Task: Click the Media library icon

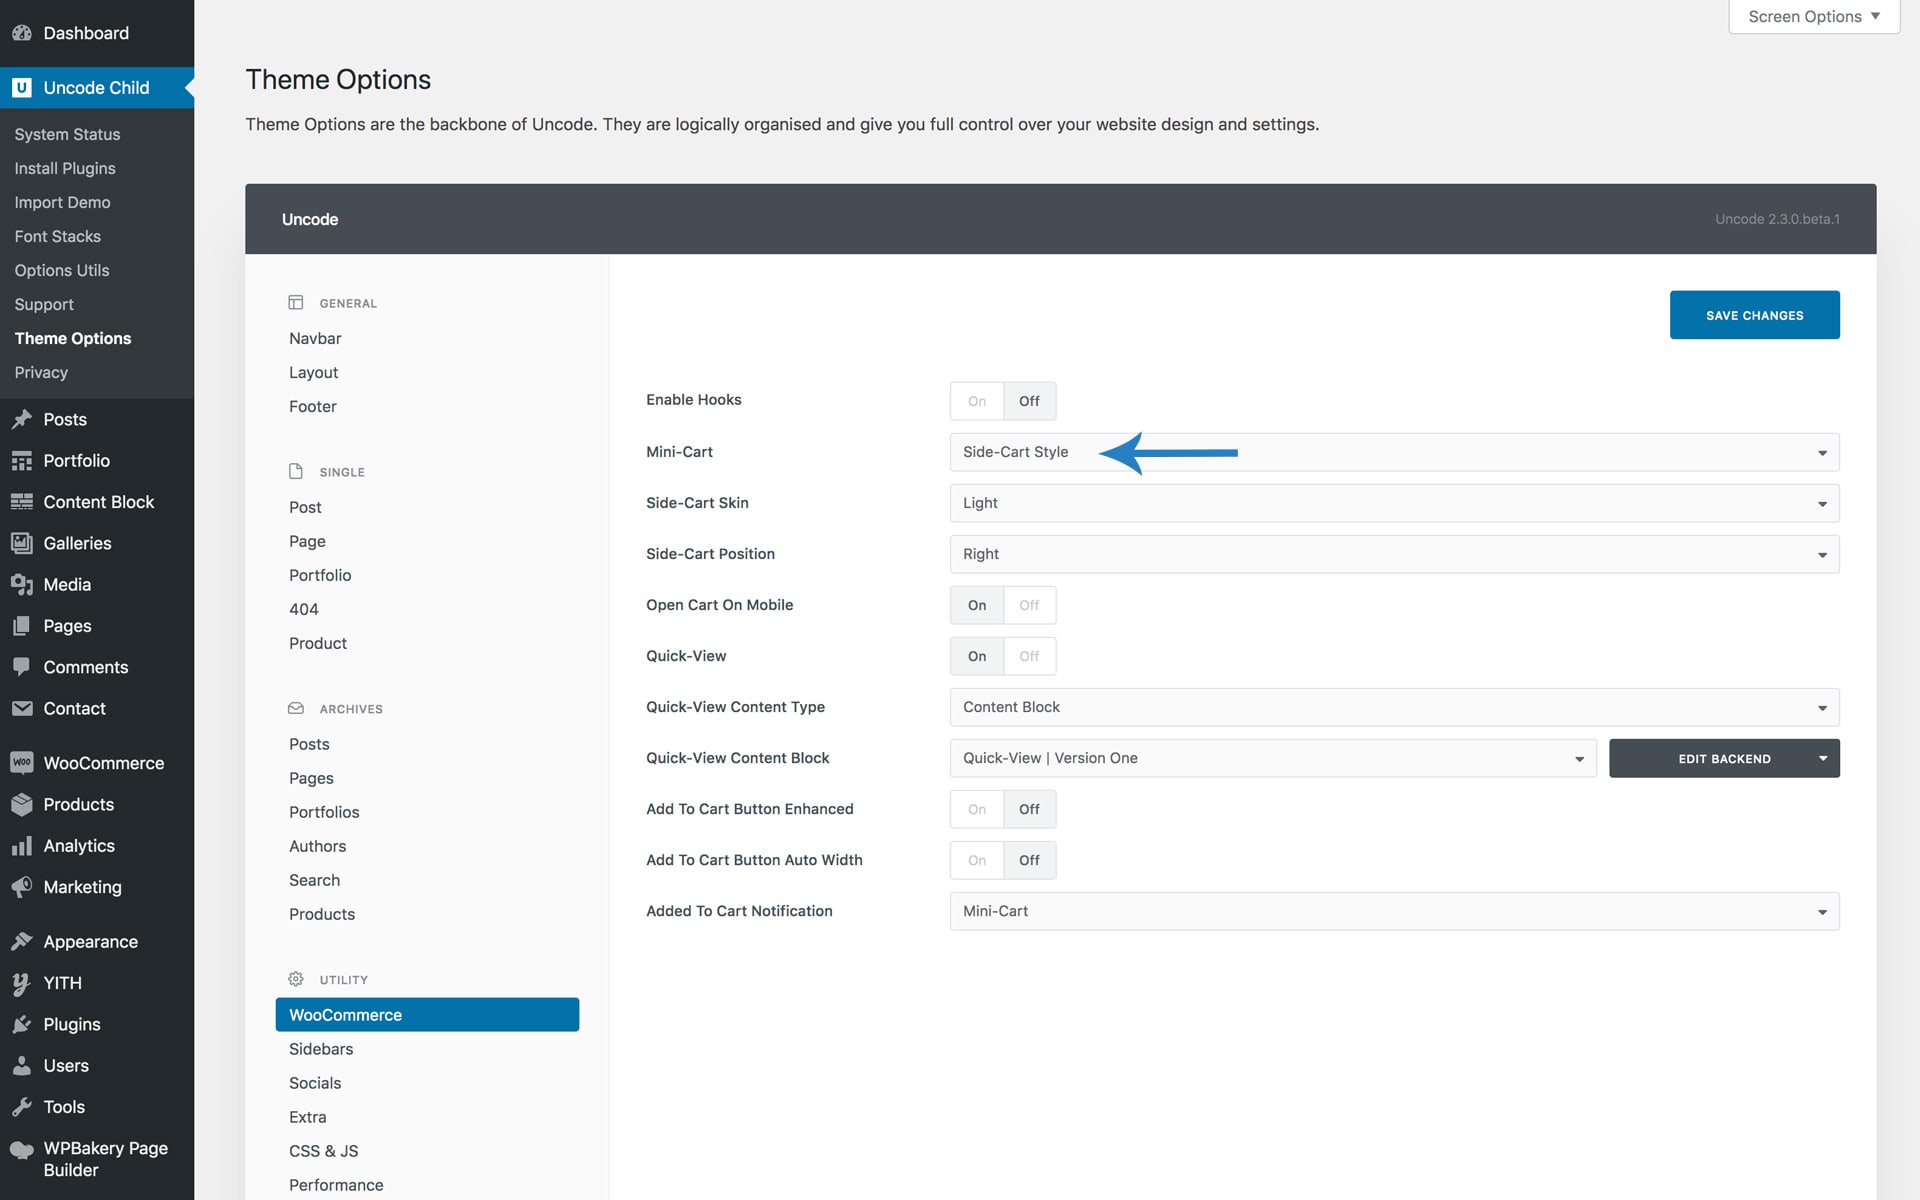Action: (21, 584)
